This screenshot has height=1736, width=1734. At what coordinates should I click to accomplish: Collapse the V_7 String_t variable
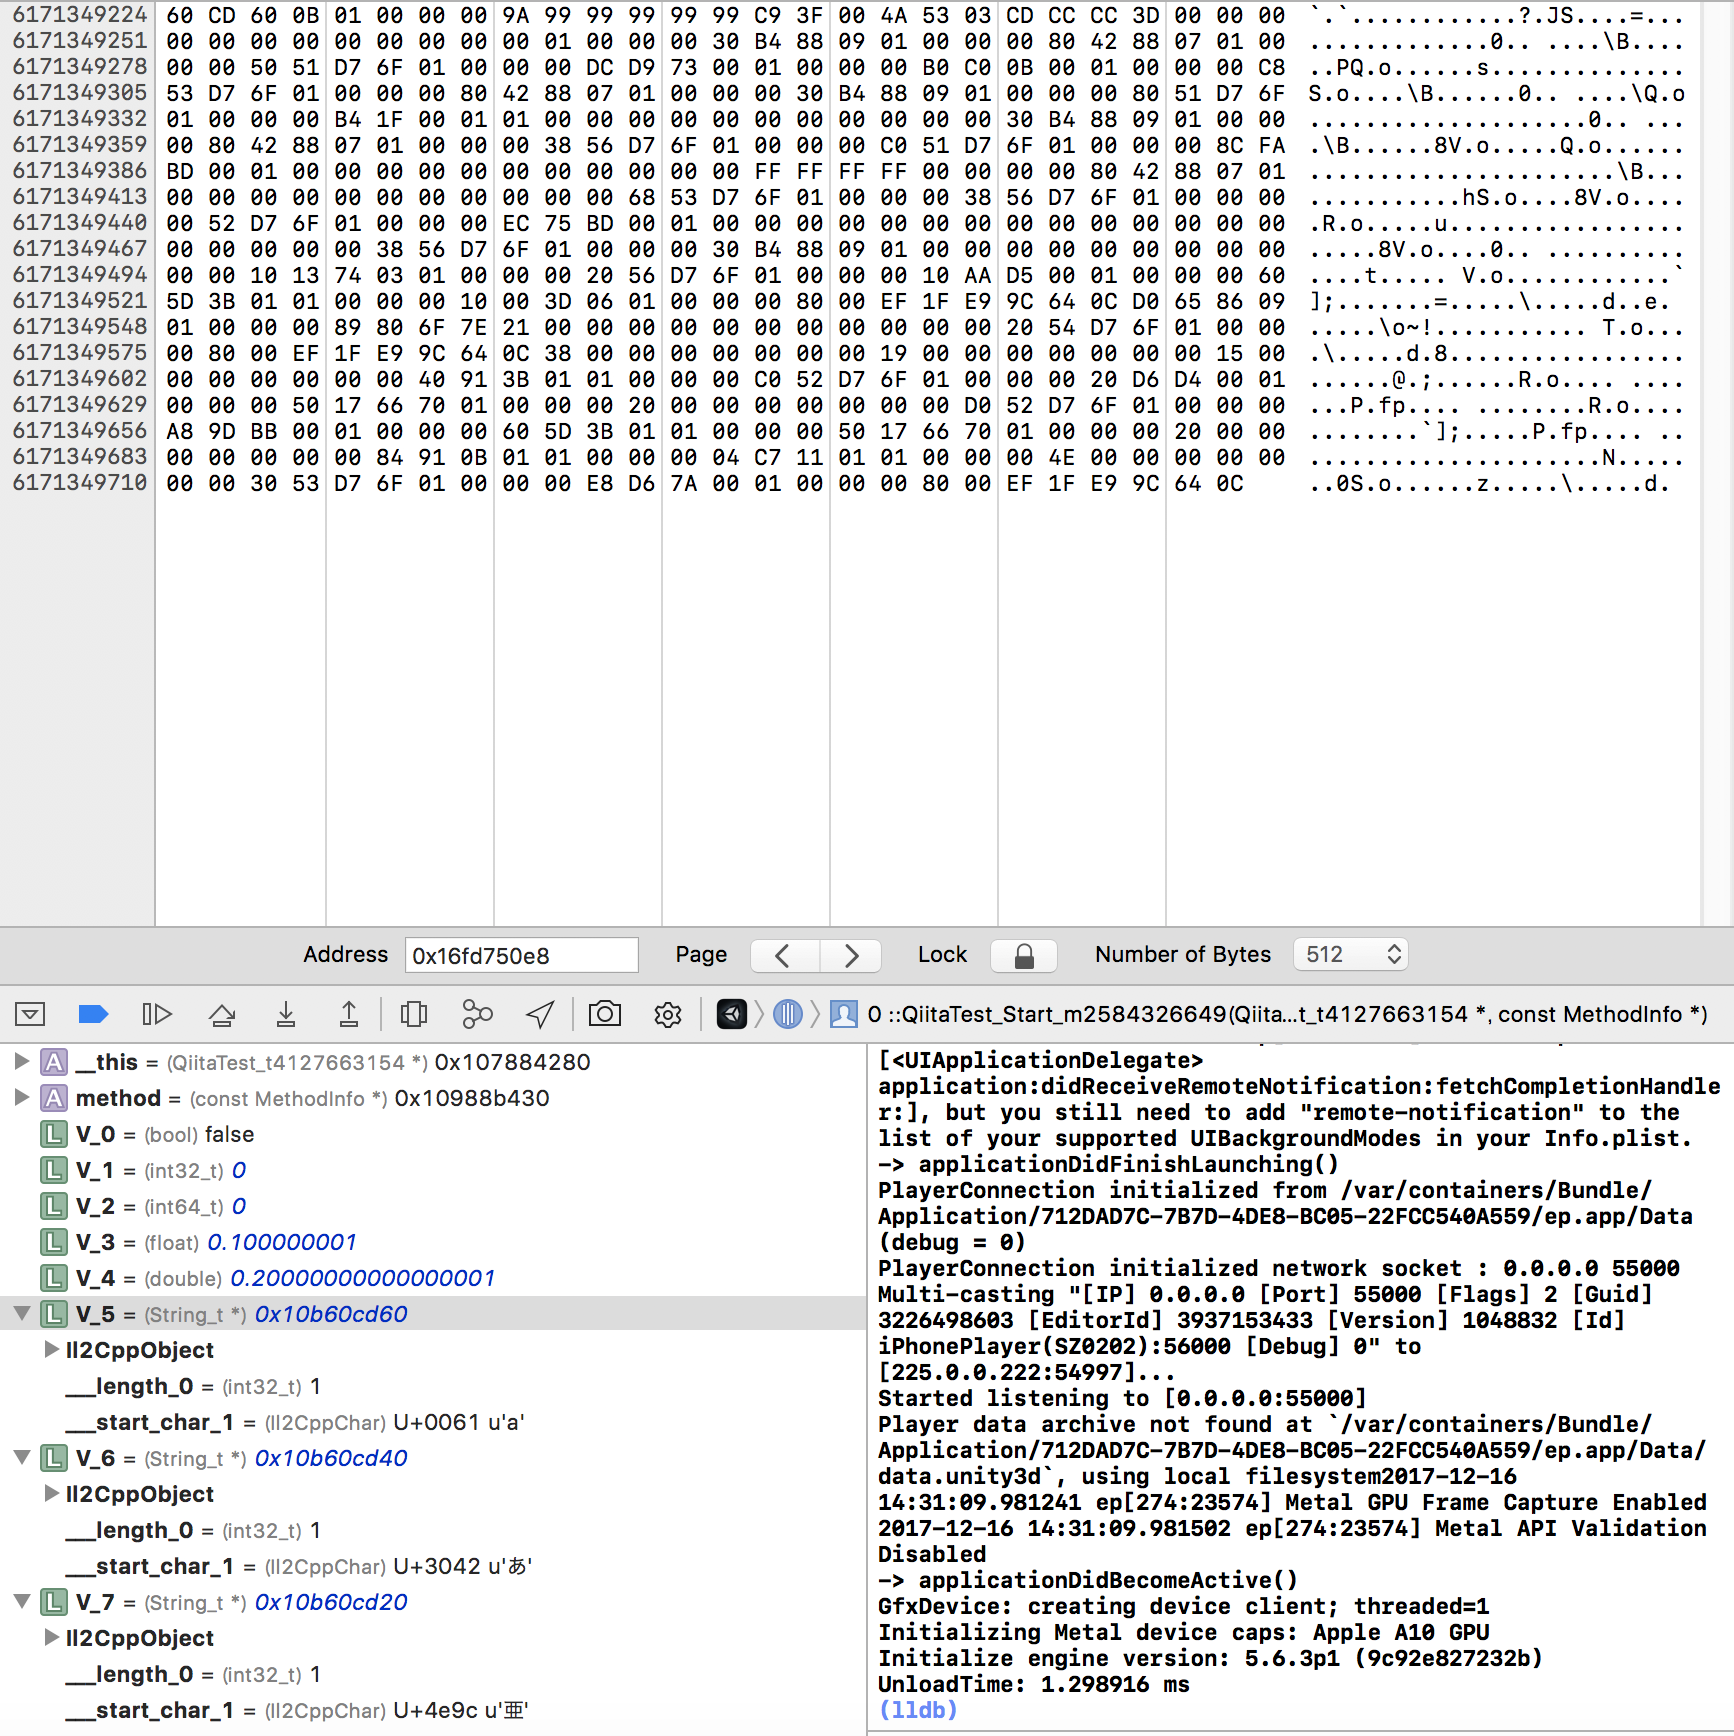[x=21, y=1602]
